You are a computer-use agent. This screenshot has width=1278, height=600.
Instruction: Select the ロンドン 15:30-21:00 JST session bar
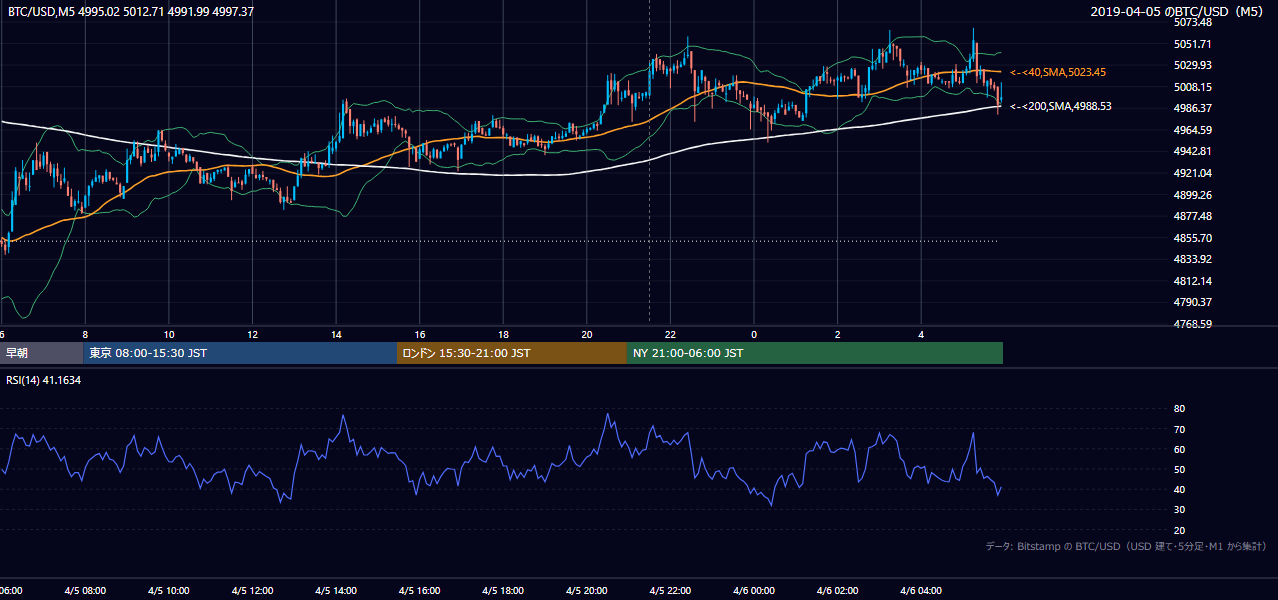click(511, 353)
